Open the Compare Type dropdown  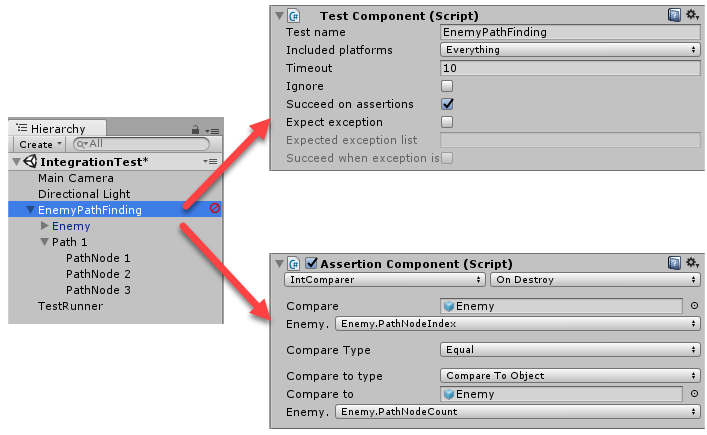pos(571,350)
